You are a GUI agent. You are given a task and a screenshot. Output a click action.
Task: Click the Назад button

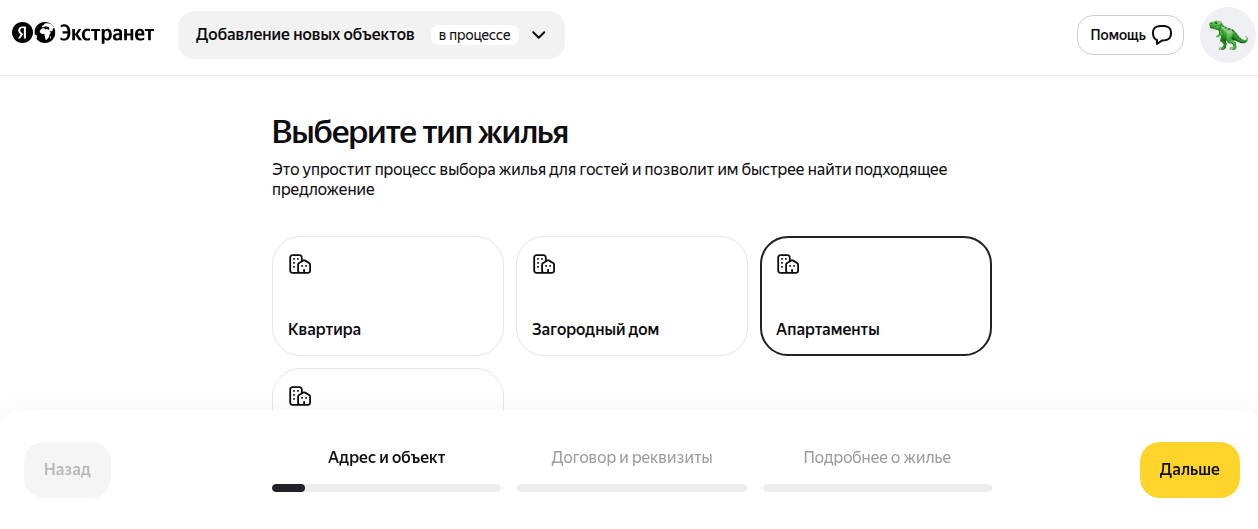pos(67,469)
